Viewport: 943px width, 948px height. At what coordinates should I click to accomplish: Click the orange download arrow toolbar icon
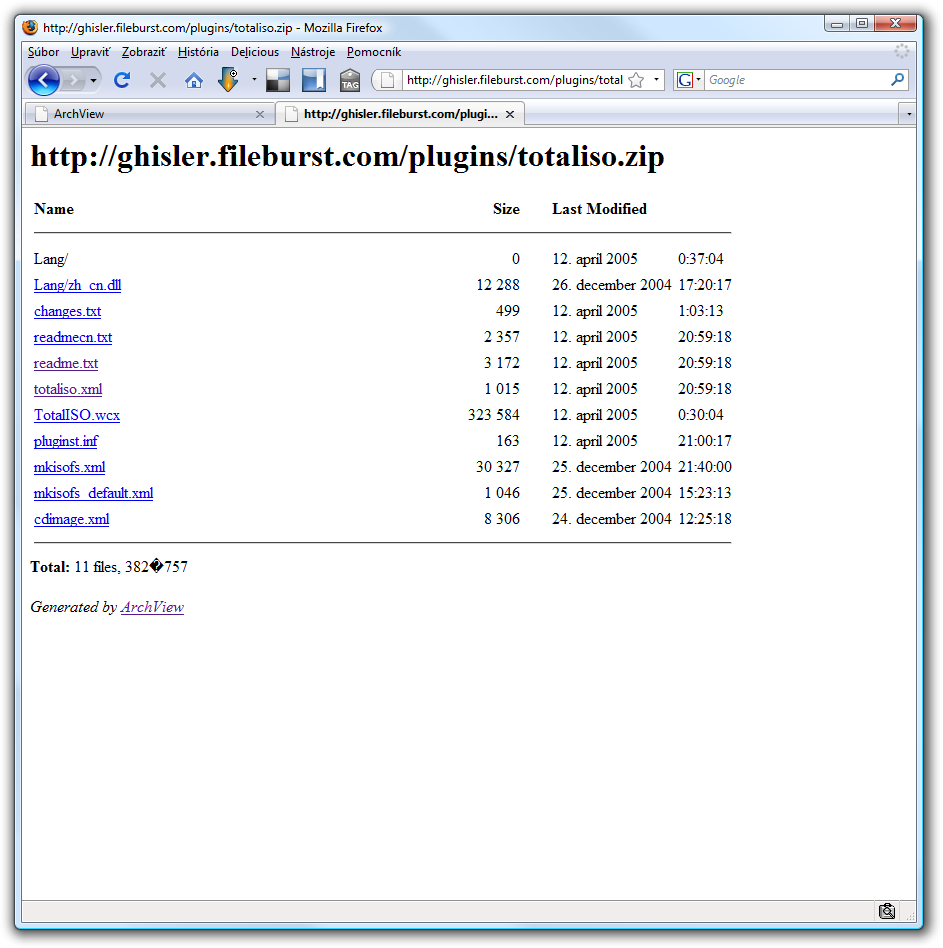[x=228, y=80]
